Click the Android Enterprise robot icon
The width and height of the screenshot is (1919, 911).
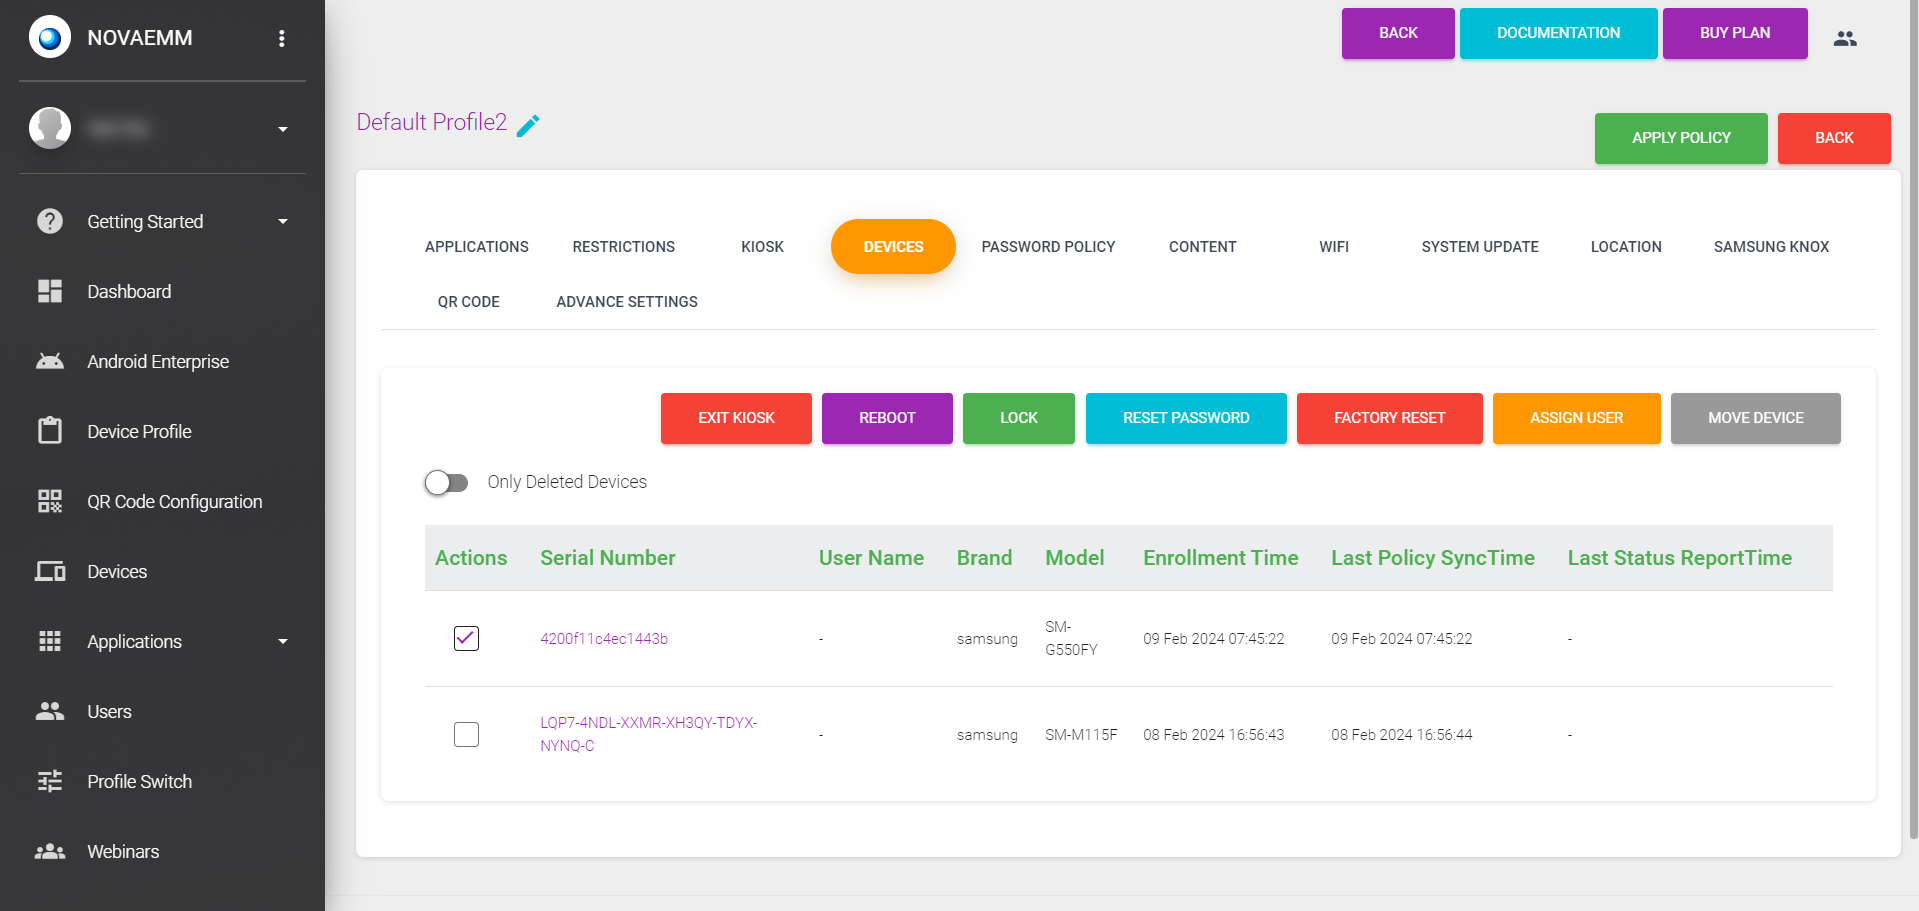[50, 361]
